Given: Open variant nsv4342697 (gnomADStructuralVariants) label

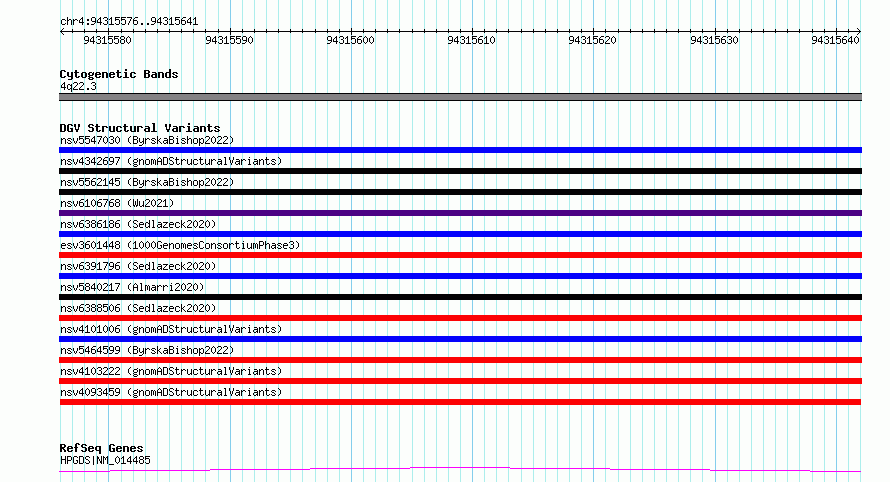Looking at the screenshot, I should tap(171, 161).
